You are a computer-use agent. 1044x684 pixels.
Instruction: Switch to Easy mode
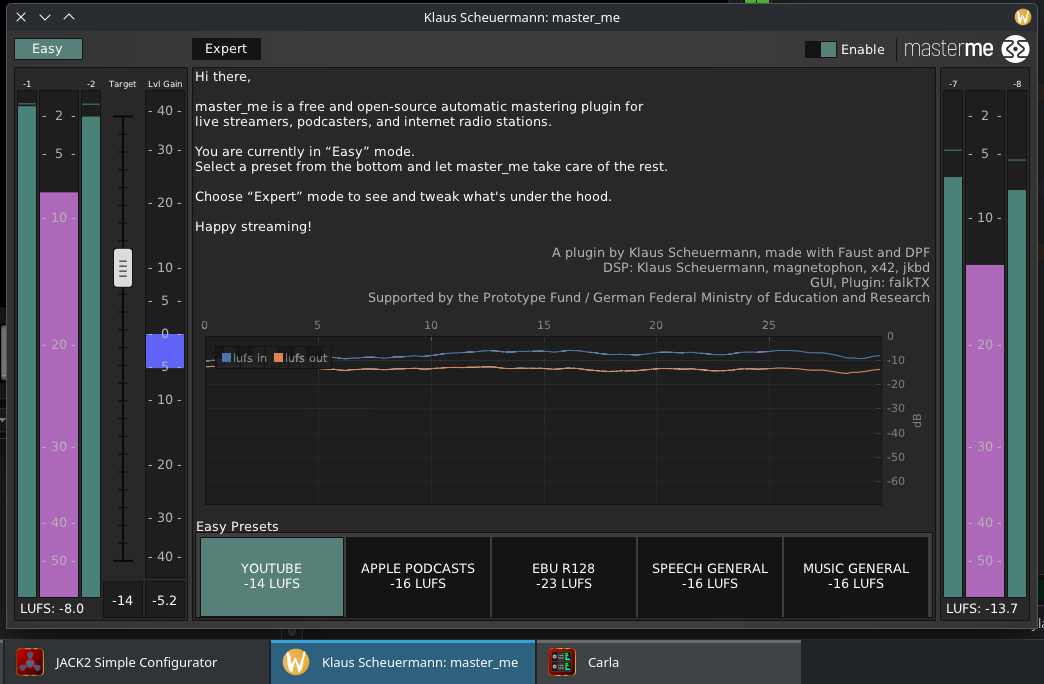click(x=48, y=49)
